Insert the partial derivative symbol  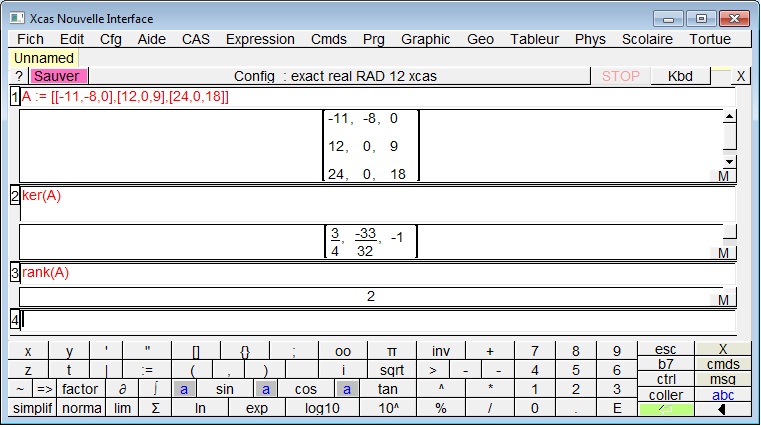[x=122, y=389]
